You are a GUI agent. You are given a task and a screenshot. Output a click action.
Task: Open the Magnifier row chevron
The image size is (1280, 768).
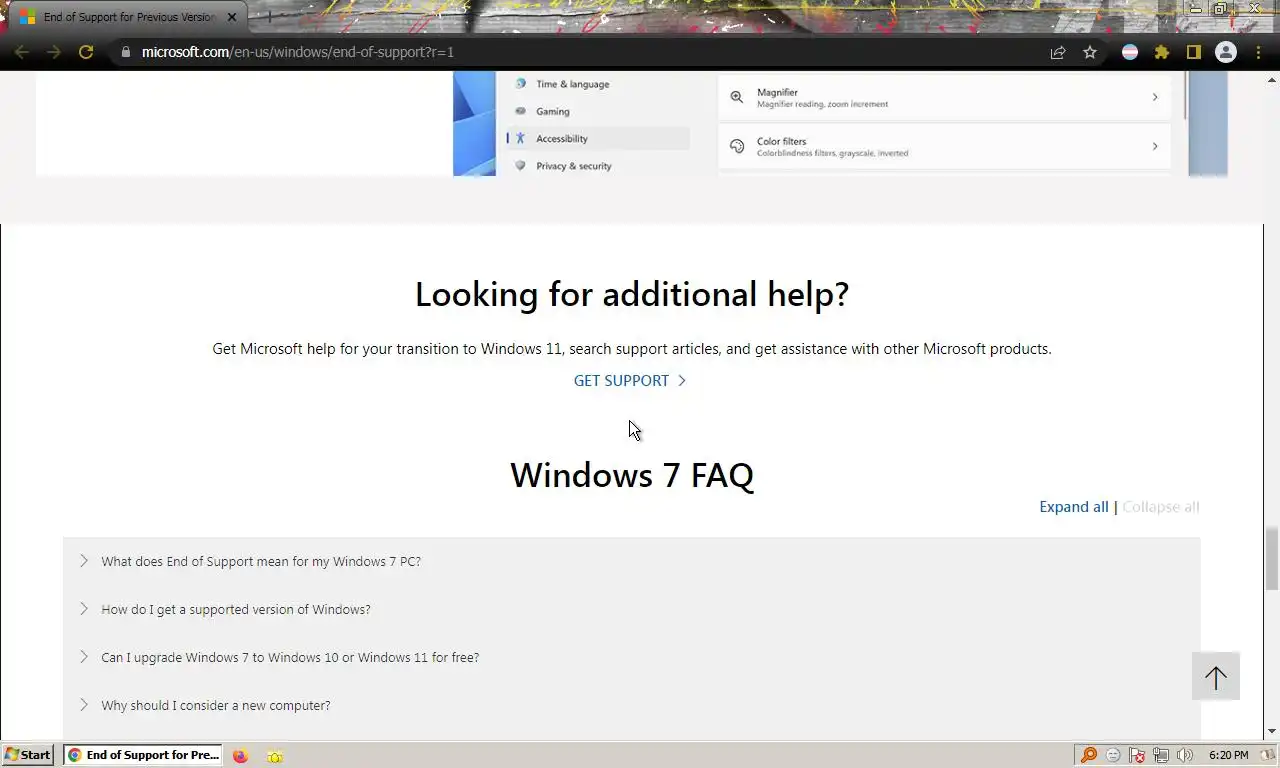tap(1154, 97)
